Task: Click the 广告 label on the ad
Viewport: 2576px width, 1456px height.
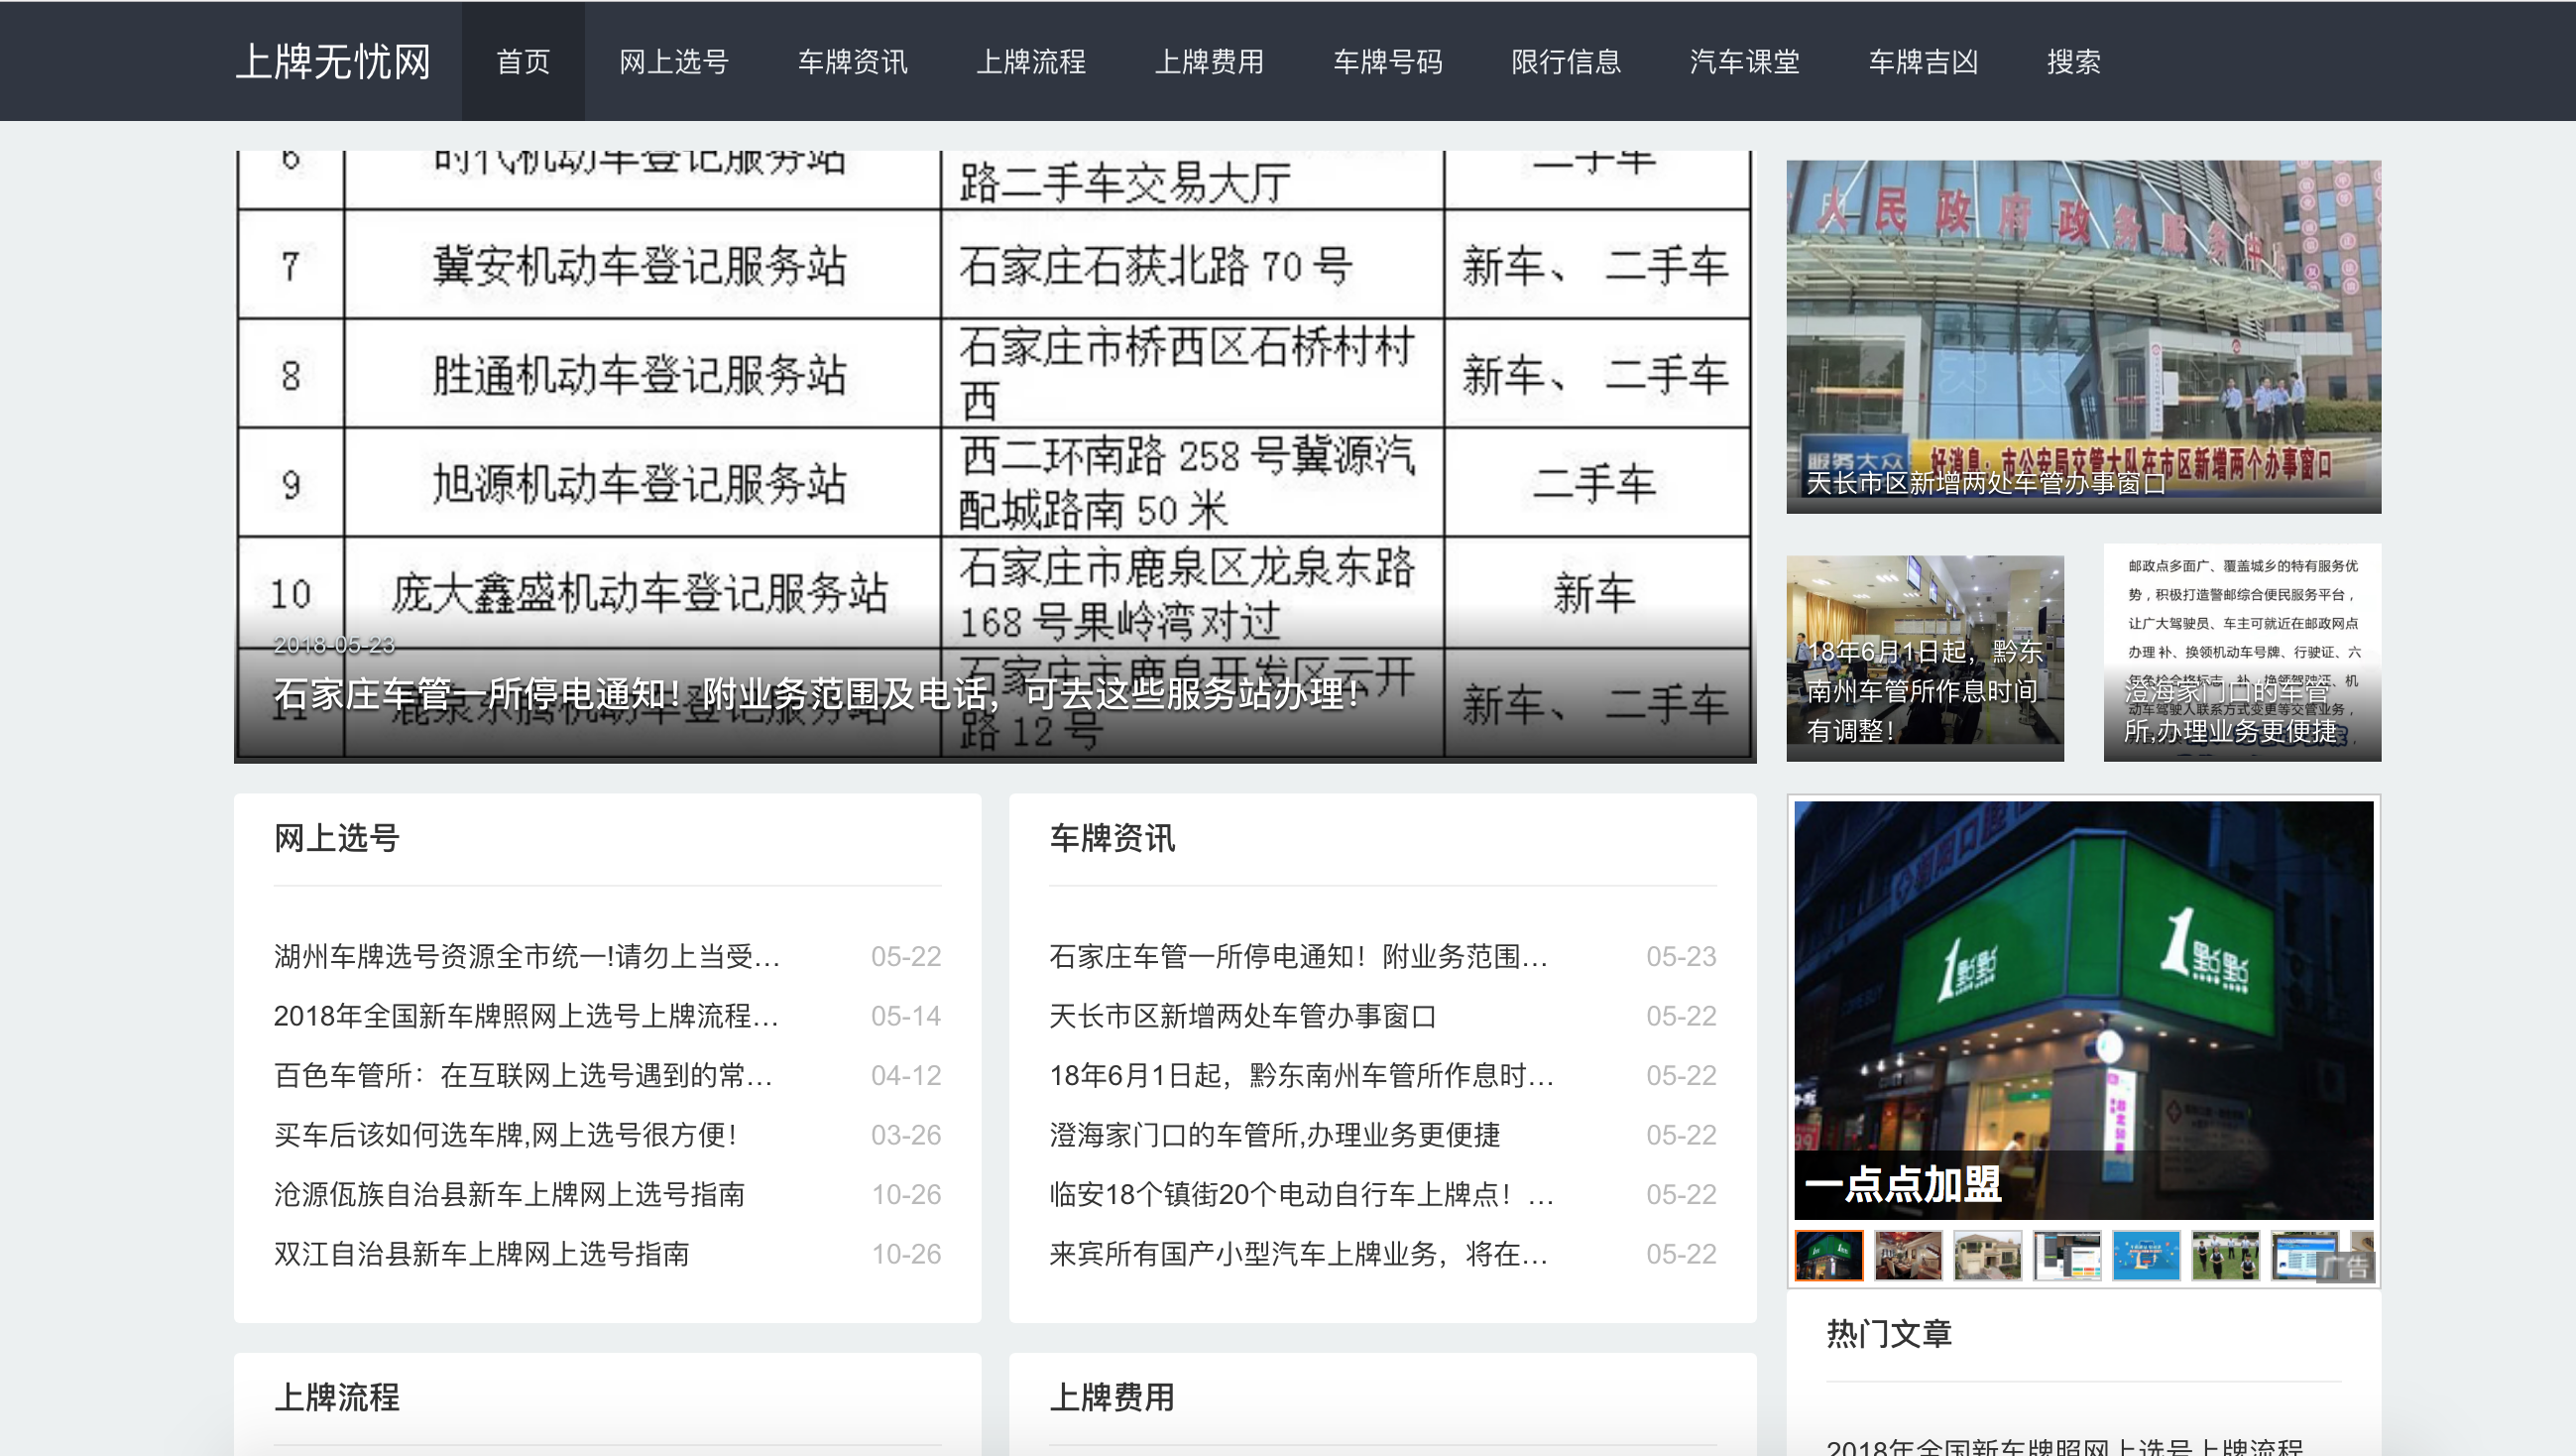Action: click(x=2346, y=1268)
